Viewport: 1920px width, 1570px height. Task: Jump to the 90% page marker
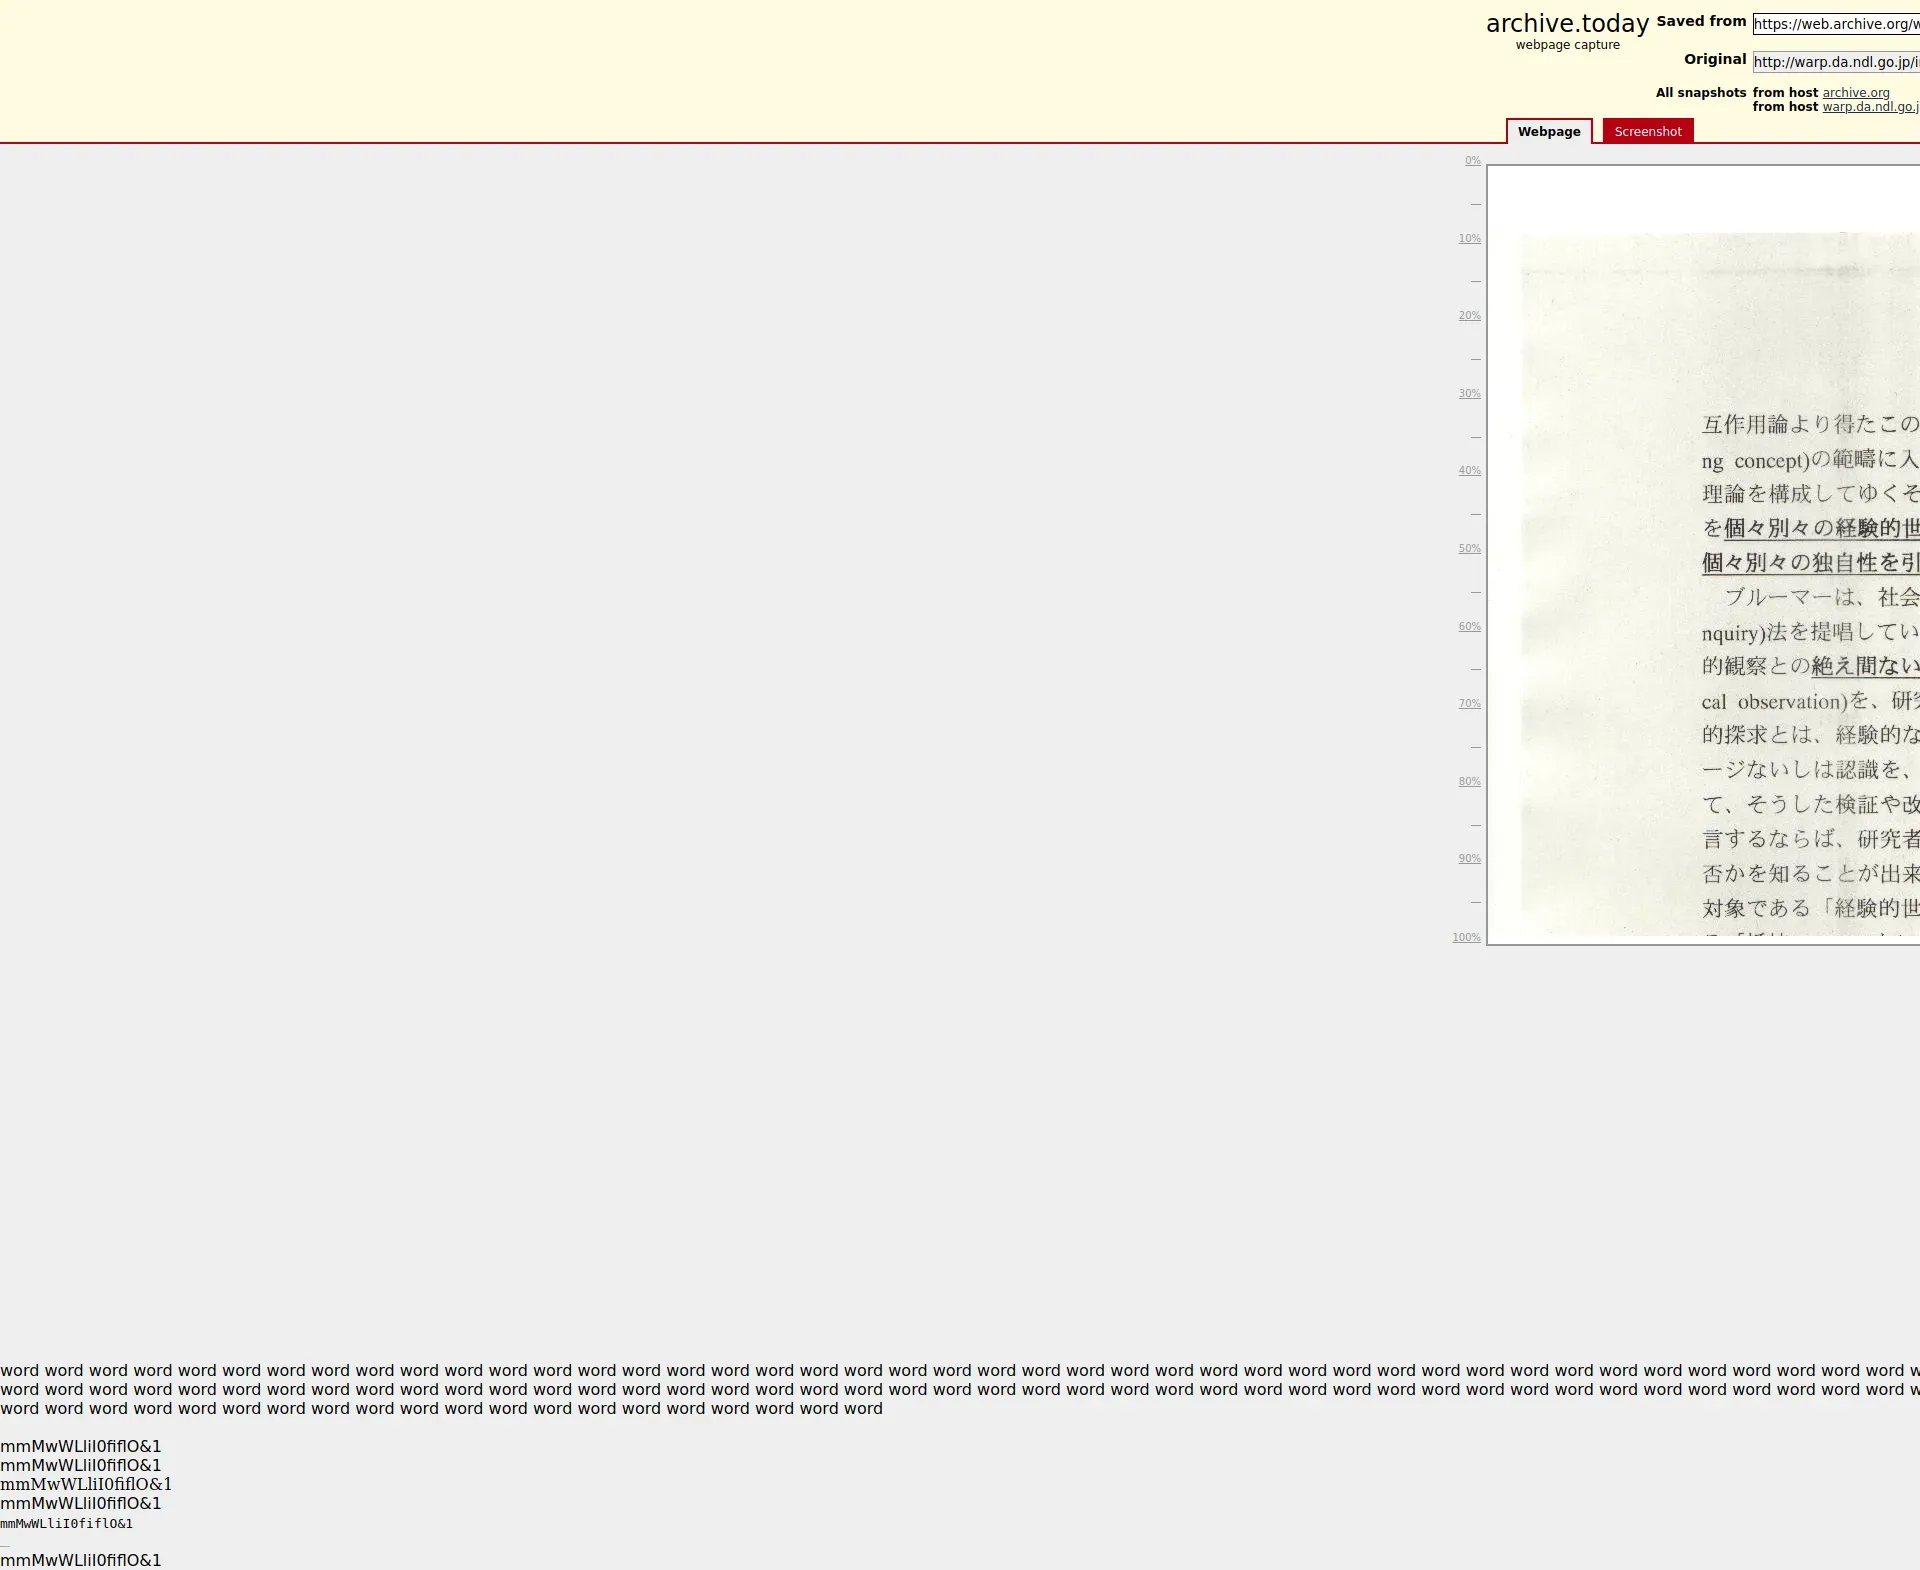pyautogui.click(x=1469, y=859)
